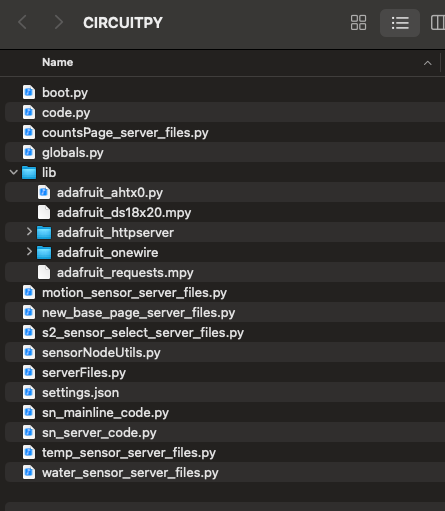
Task: Select the list view button
Action: coord(400,23)
